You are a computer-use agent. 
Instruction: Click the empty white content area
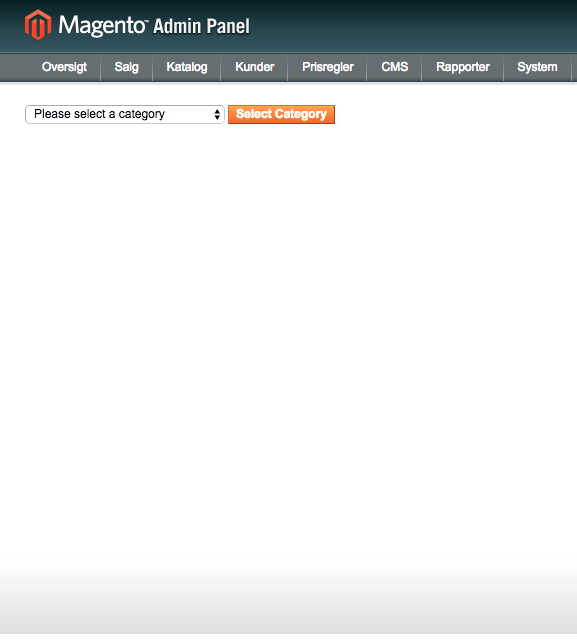pos(288,328)
